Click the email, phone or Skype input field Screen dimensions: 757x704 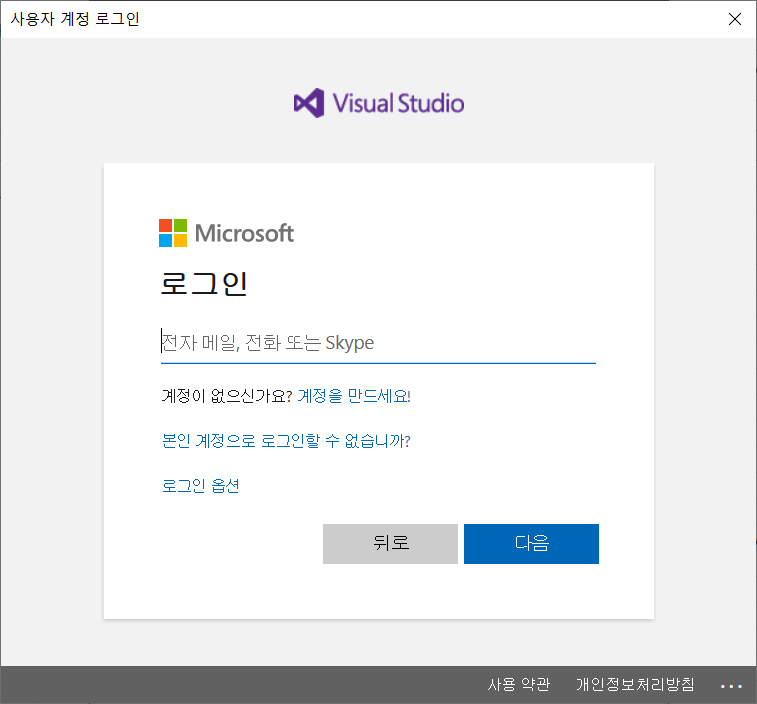(378, 343)
